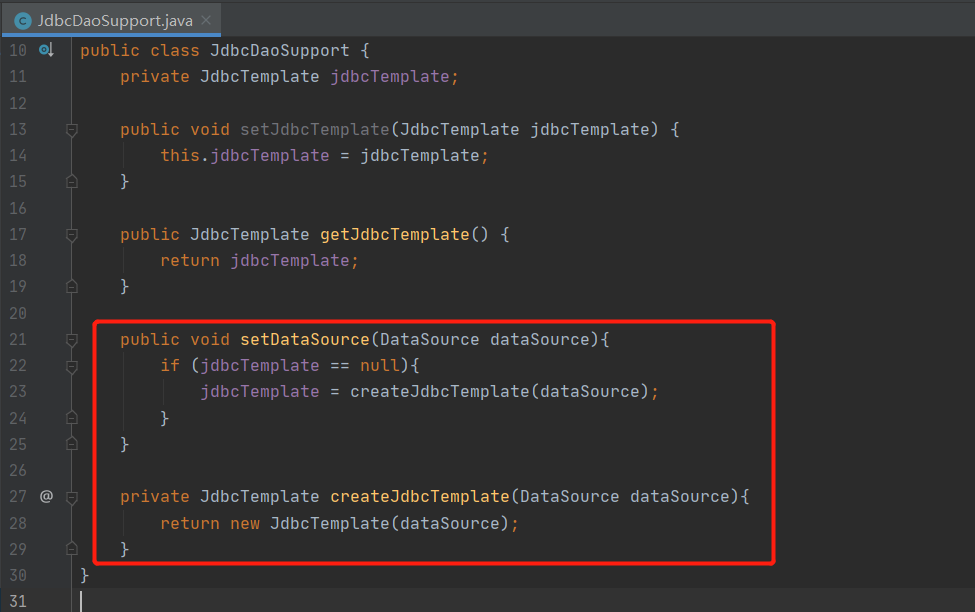
Task: Click line number 11 in the gutter
Action: tap(18, 76)
